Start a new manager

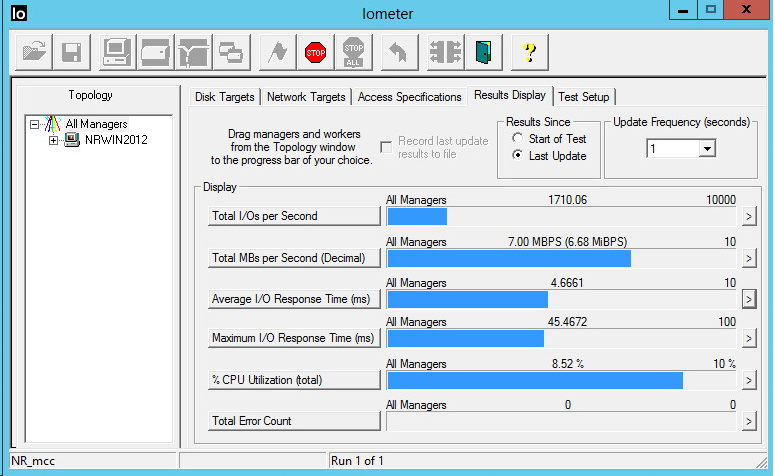(117, 52)
